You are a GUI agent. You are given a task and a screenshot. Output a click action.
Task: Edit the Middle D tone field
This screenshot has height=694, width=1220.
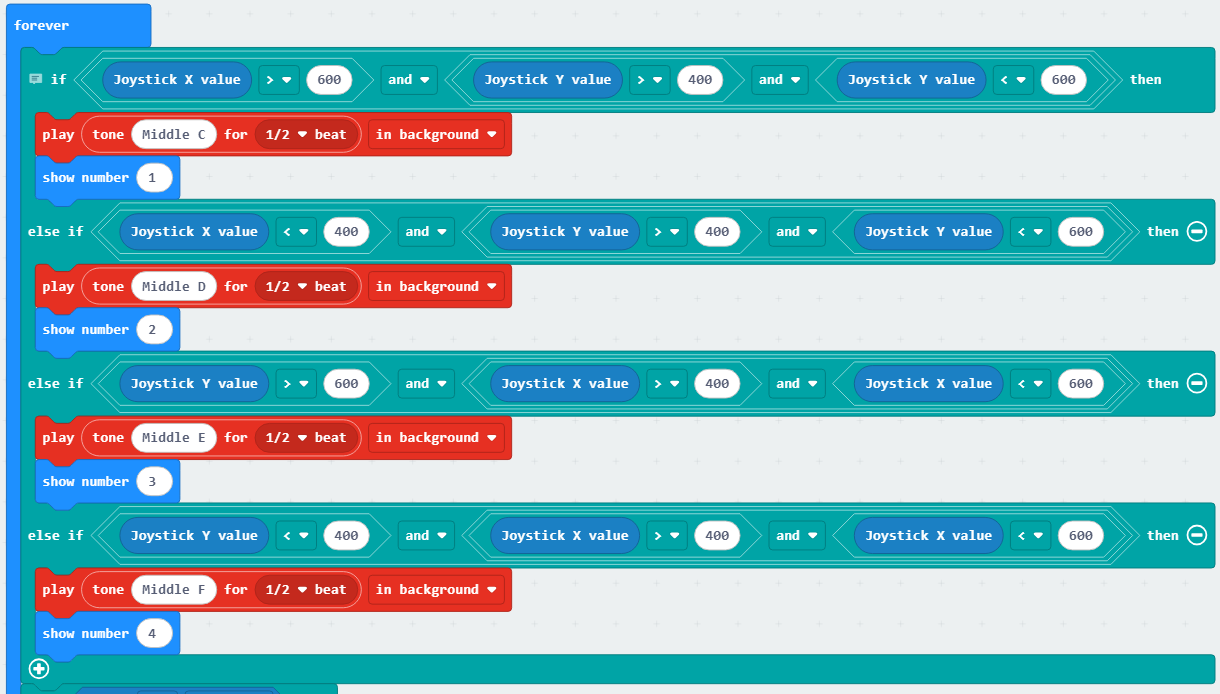tap(174, 287)
